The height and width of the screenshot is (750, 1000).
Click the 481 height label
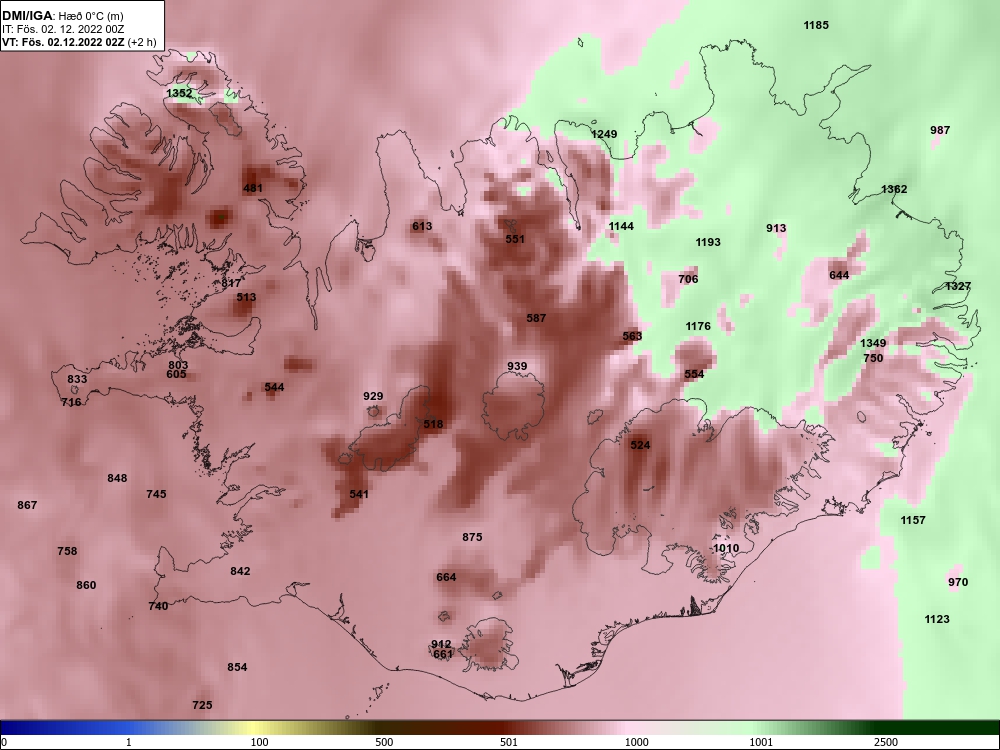(x=253, y=188)
